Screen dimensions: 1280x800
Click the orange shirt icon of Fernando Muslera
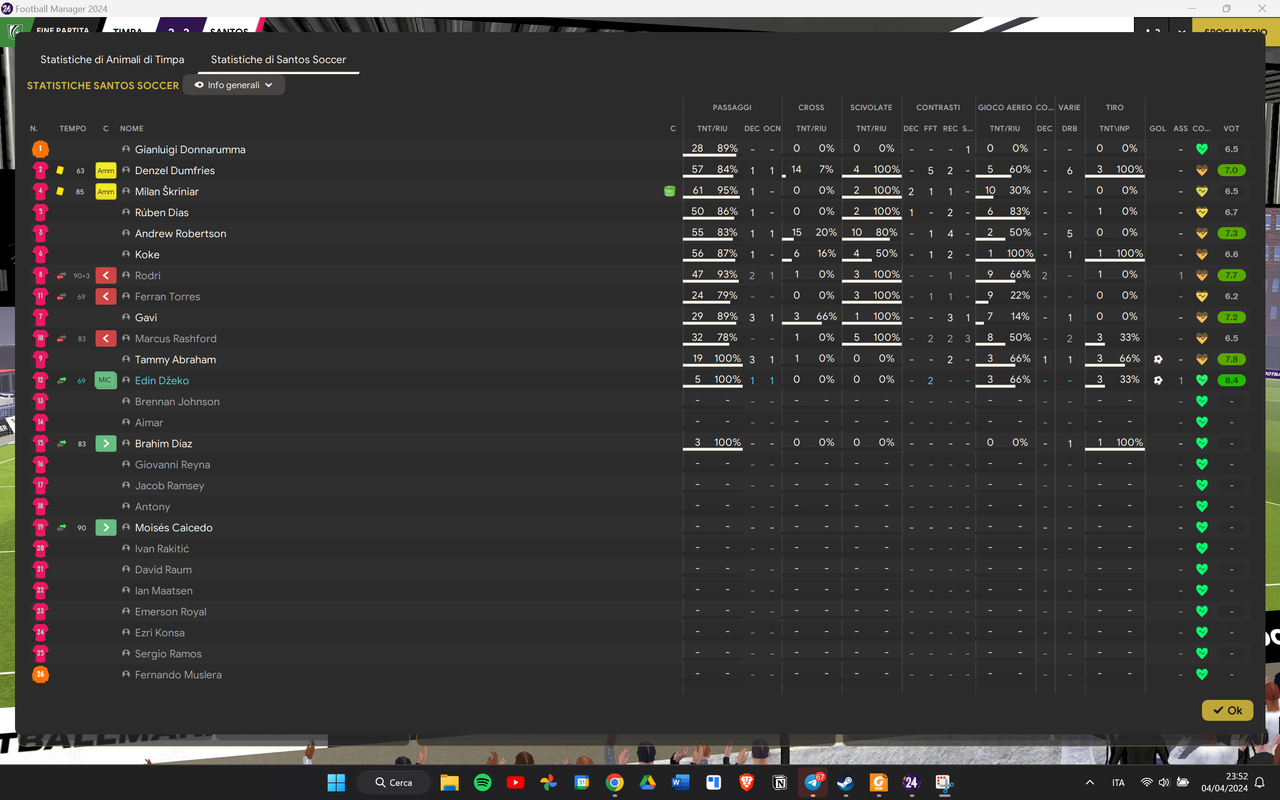pyautogui.click(x=40, y=674)
